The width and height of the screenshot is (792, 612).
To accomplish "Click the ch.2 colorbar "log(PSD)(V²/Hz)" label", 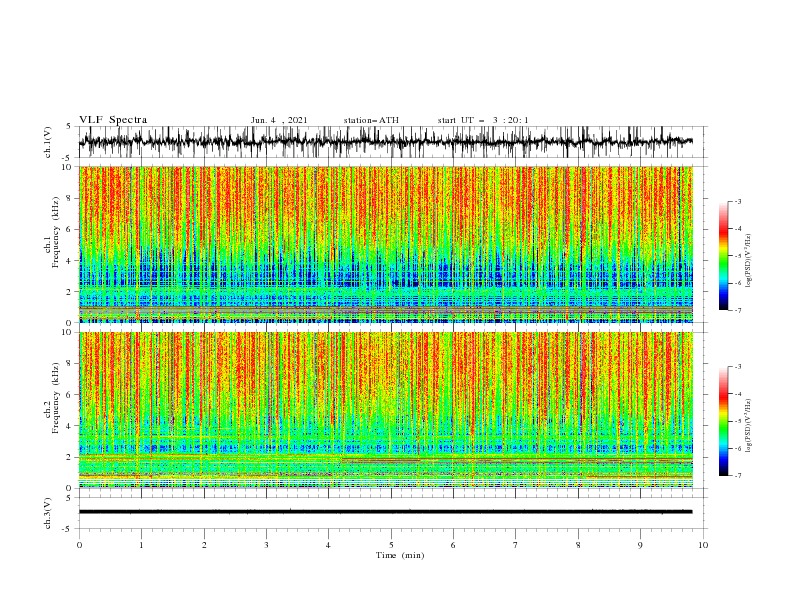I will pos(748,425).
